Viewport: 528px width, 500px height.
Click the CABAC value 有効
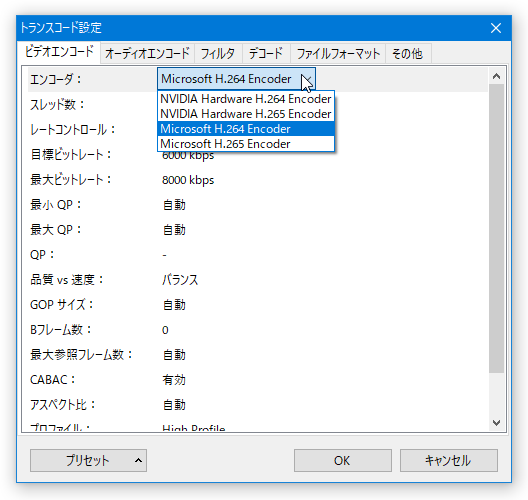pyautogui.click(x=174, y=380)
